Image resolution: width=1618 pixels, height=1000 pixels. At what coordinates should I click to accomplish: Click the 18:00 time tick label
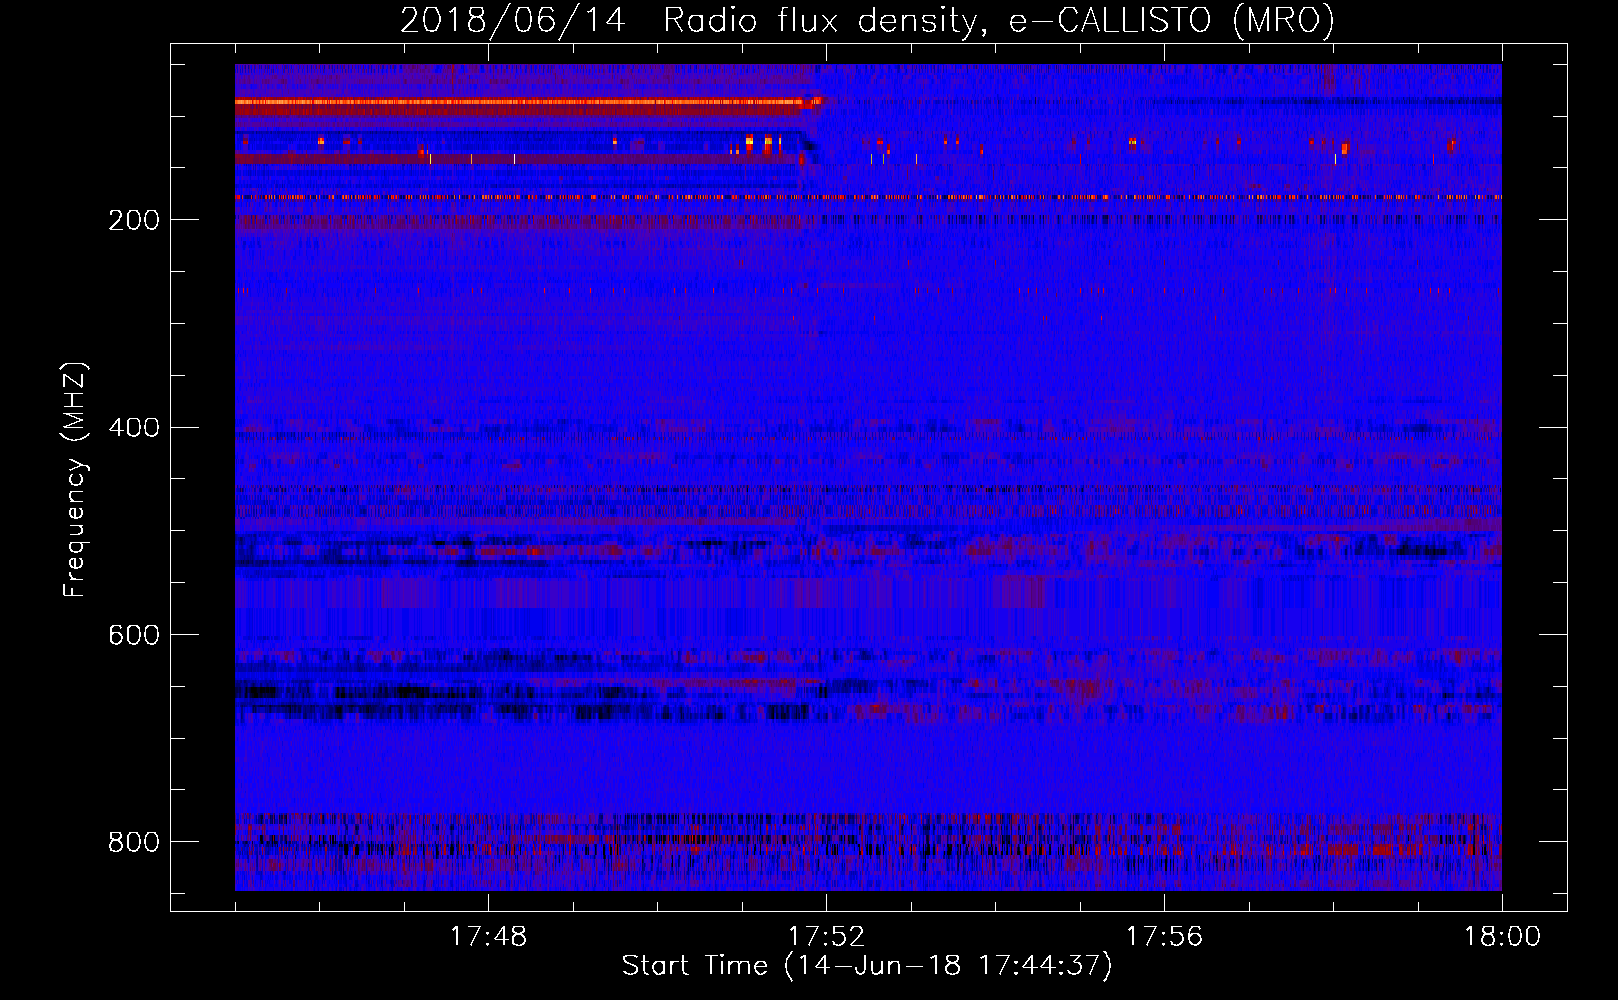point(1502,937)
